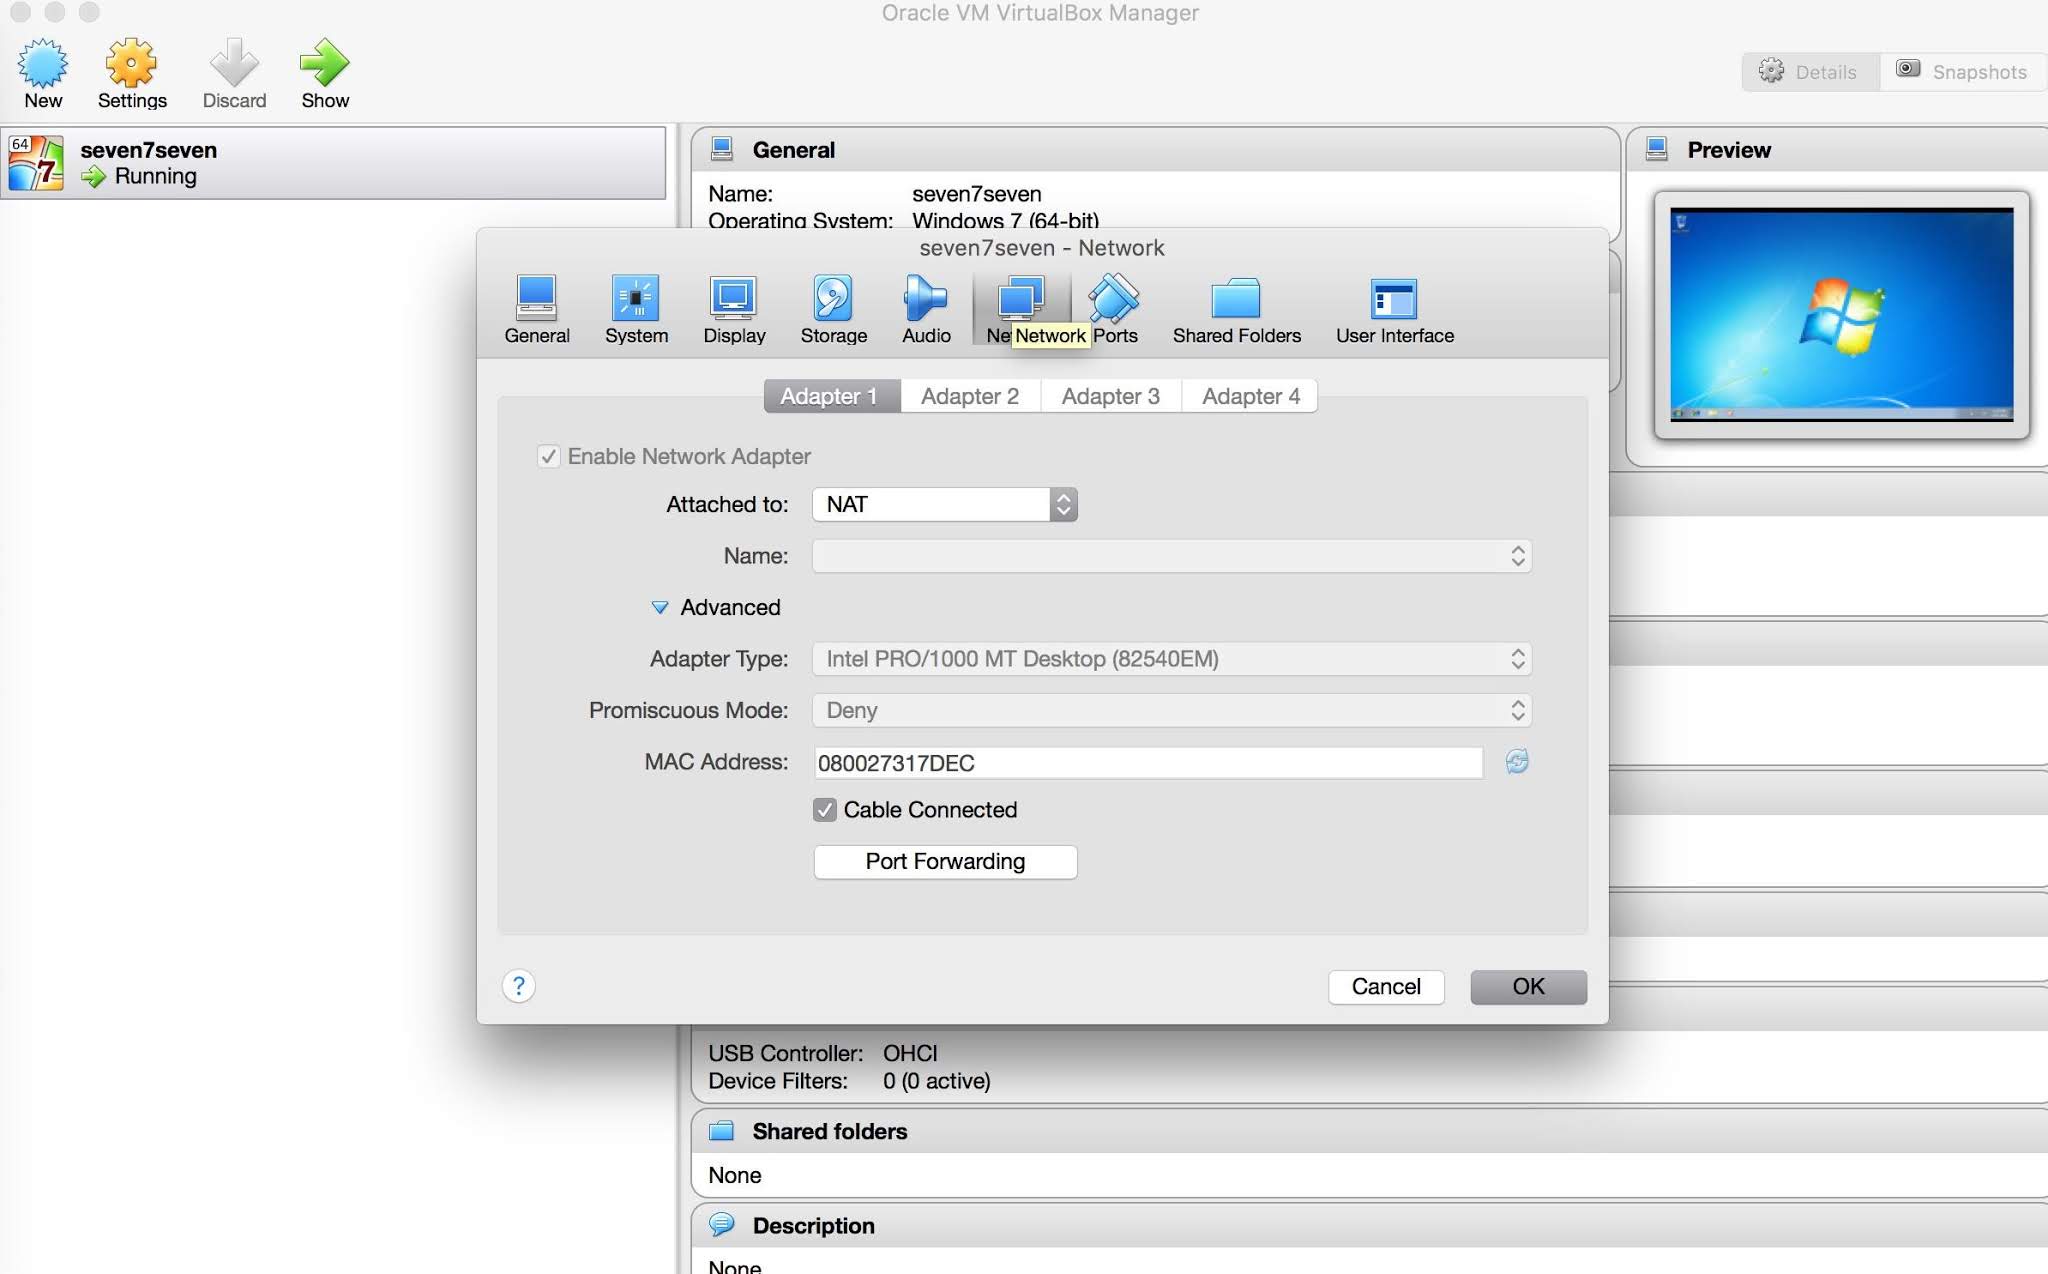Viewport: 2048px width, 1274px height.
Task: Click into the MAC Address field
Action: coord(1147,763)
